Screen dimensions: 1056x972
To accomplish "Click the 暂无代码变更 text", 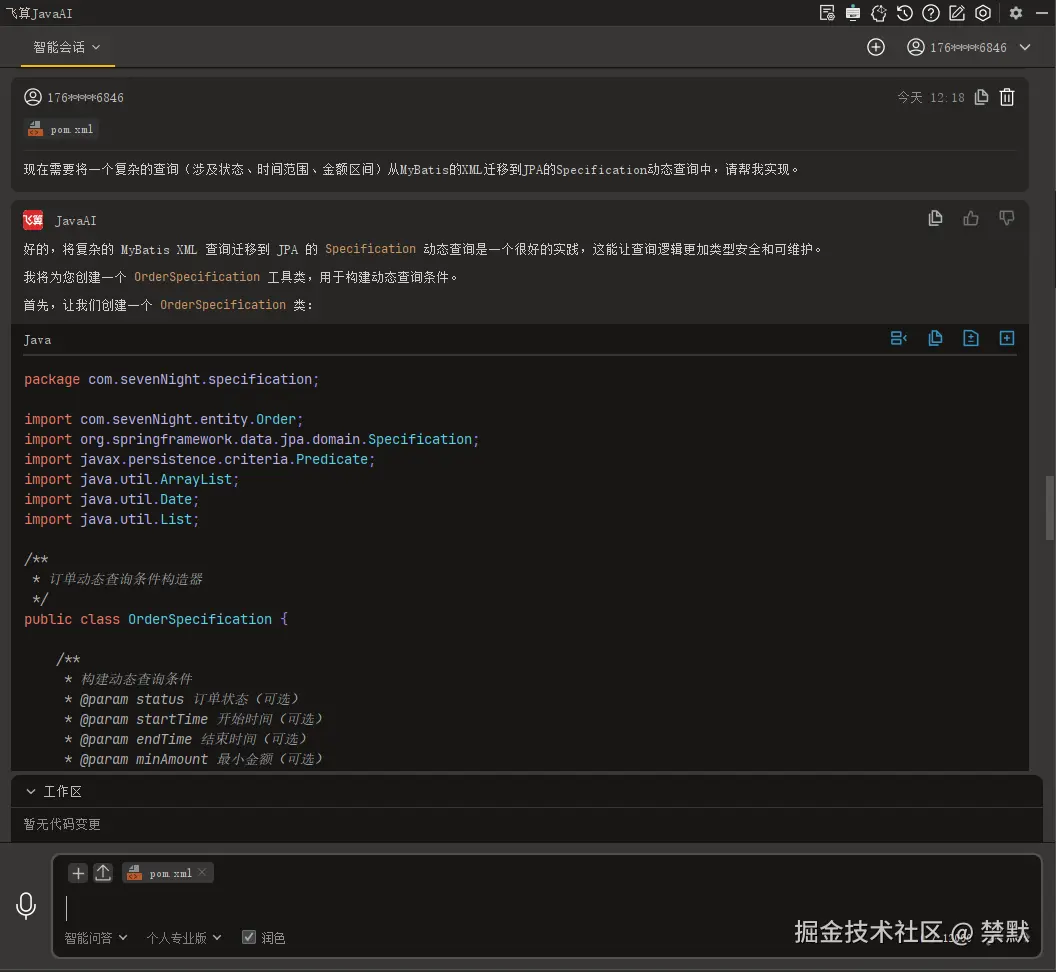I will coord(62,824).
